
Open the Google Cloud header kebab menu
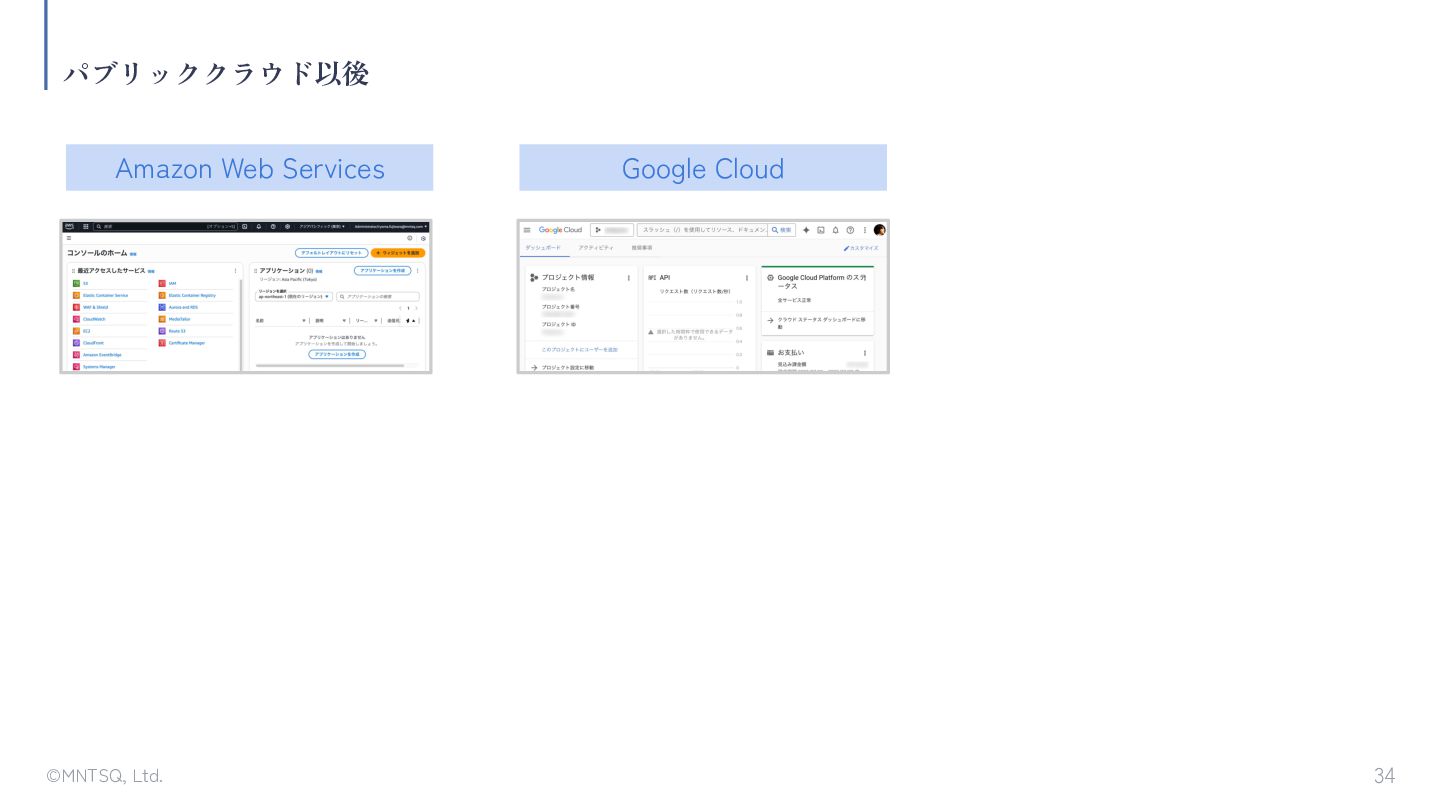865,230
